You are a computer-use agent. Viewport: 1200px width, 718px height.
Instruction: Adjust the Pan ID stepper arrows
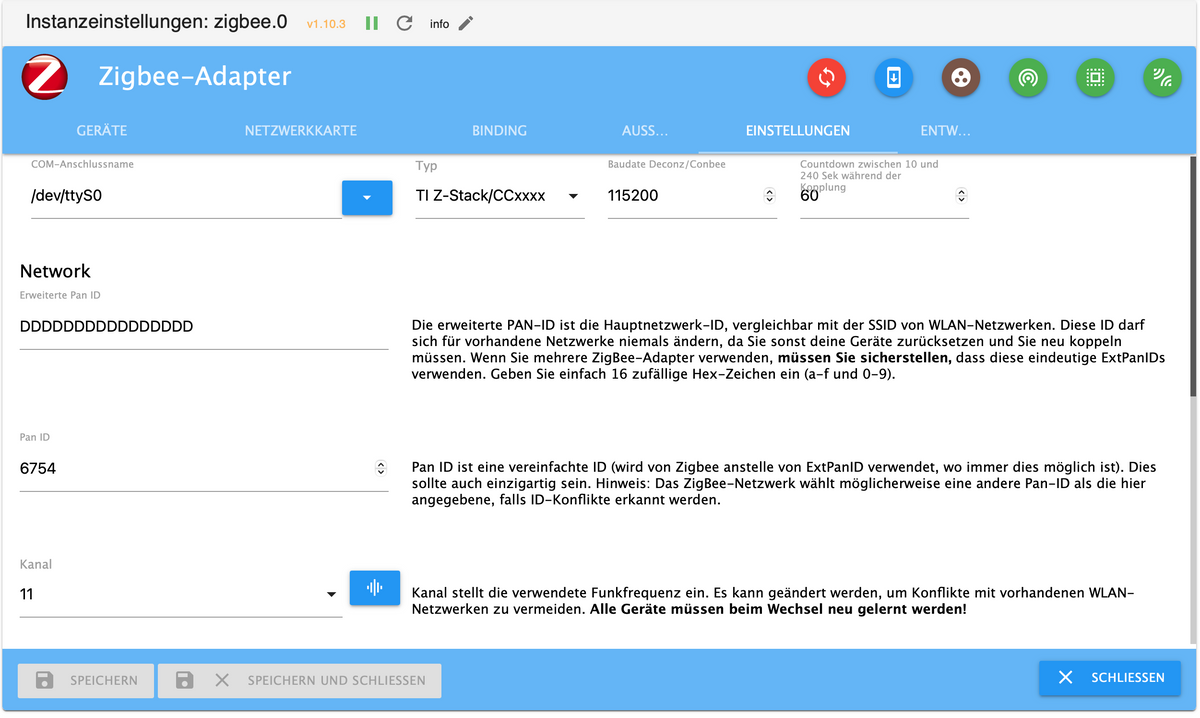point(381,468)
